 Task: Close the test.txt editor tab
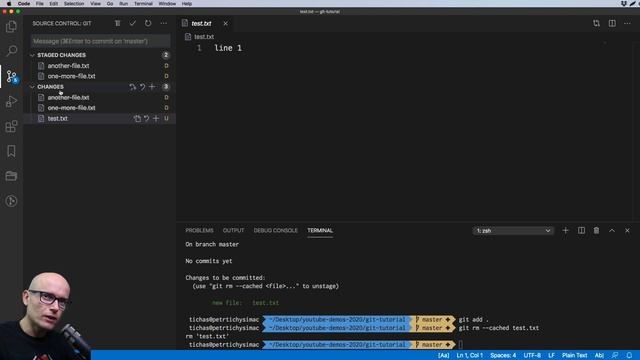pyautogui.click(x=225, y=24)
